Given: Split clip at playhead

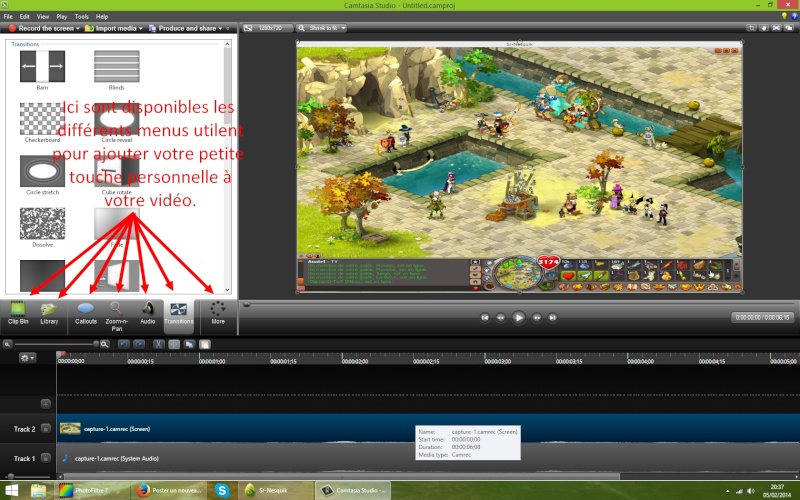Looking at the screenshot, I should (174, 344).
